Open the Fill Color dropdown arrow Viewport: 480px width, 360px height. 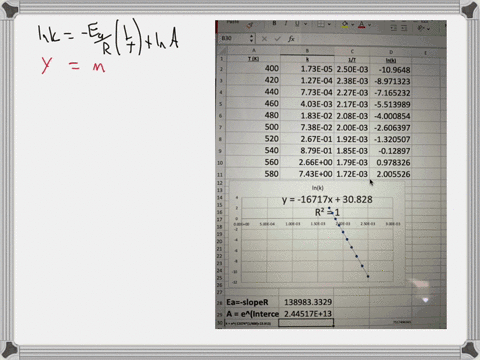(352, 25)
